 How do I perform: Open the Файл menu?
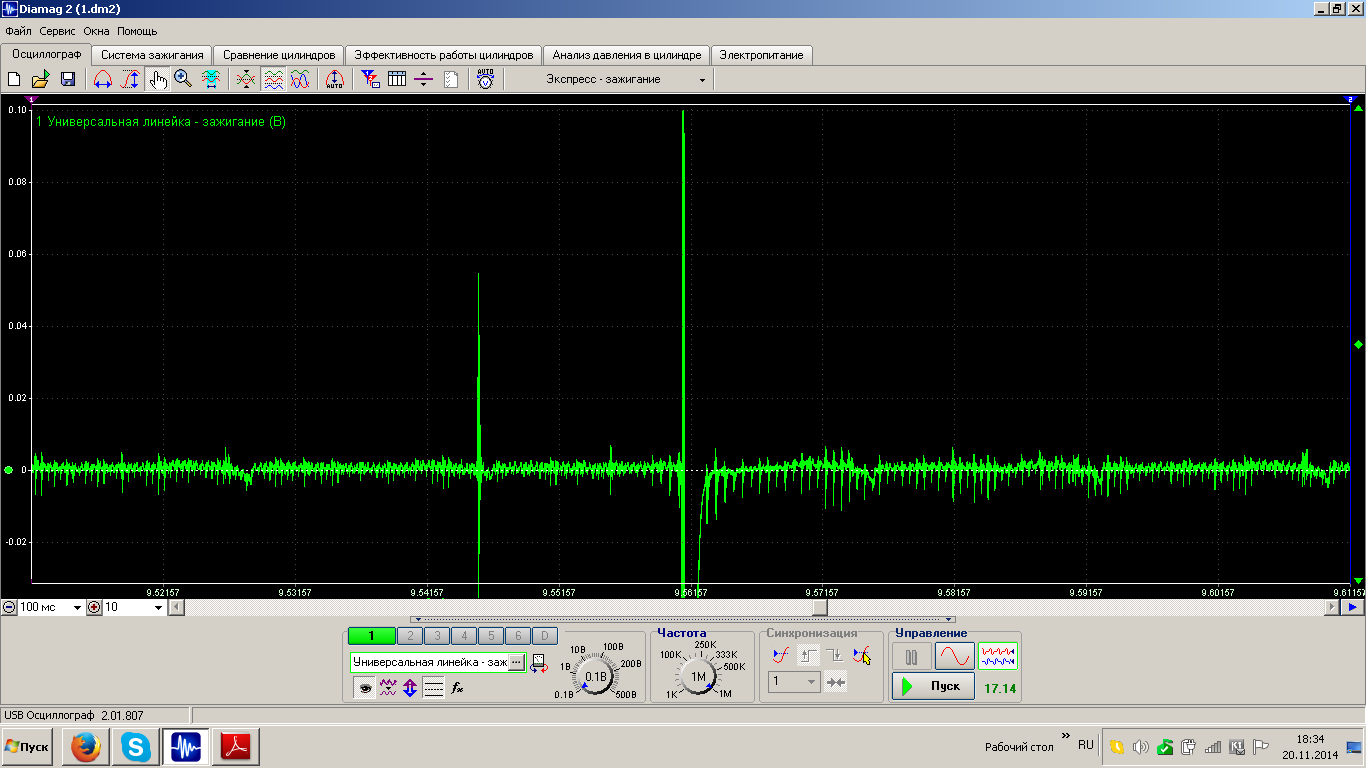tap(18, 31)
